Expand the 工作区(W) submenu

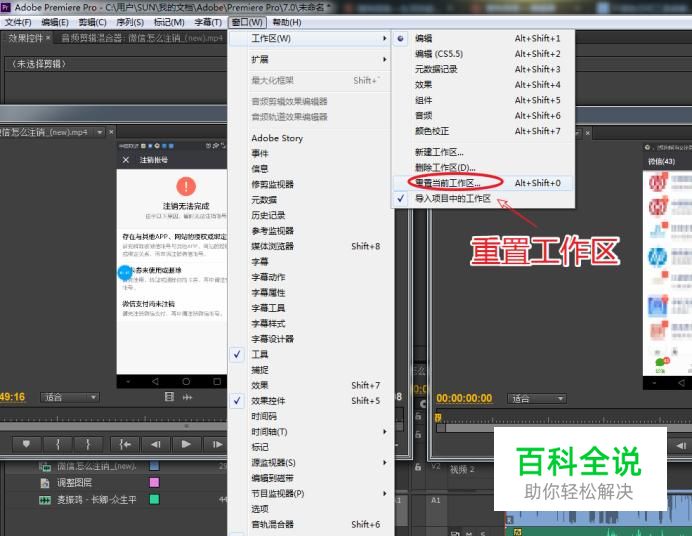pos(310,38)
